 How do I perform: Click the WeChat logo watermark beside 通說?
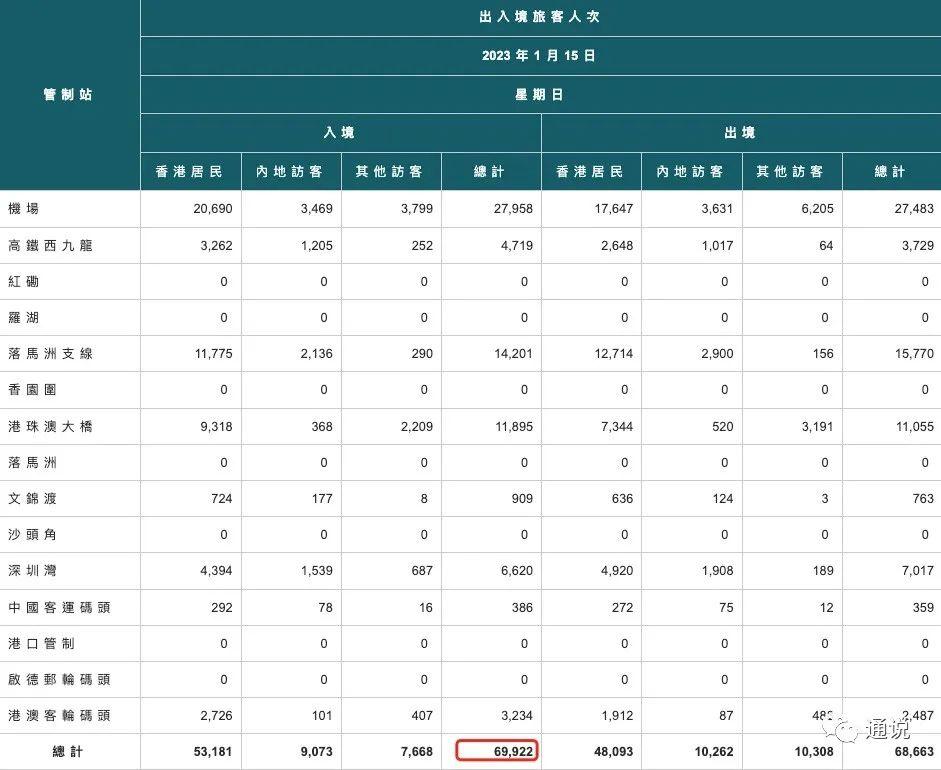(846, 730)
